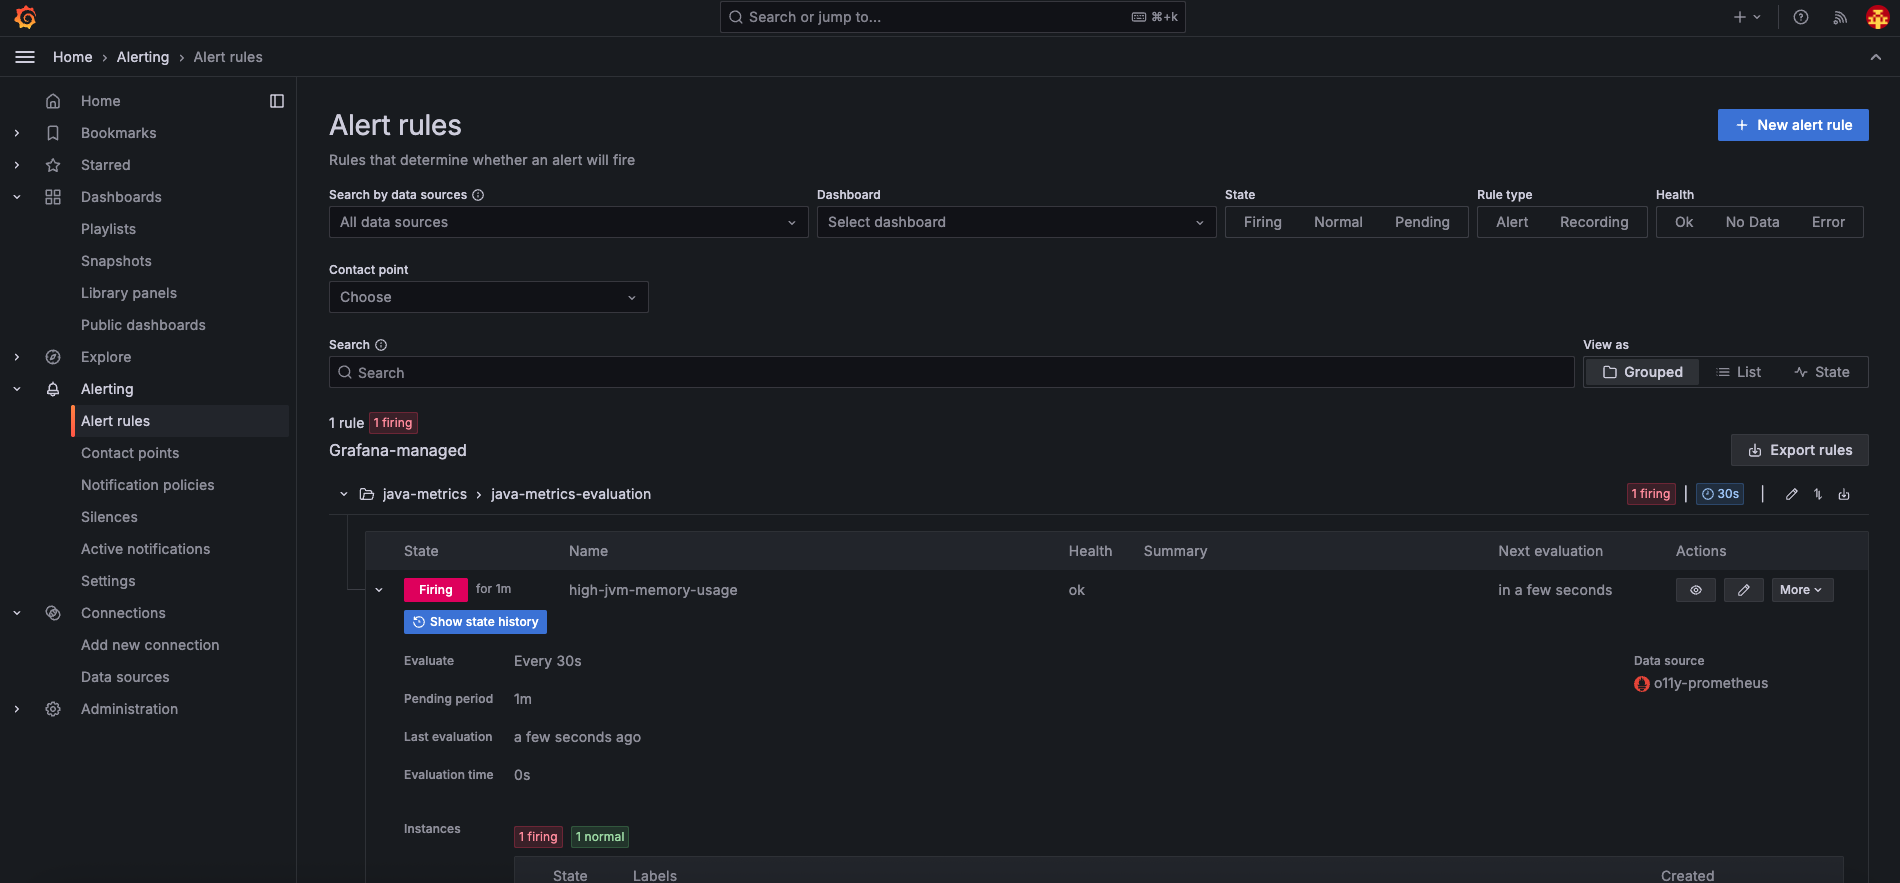Open Contact points in sidebar
The width and height of the screenshot is (1900, 883).
pyautogui.click(x=130, y=453)
